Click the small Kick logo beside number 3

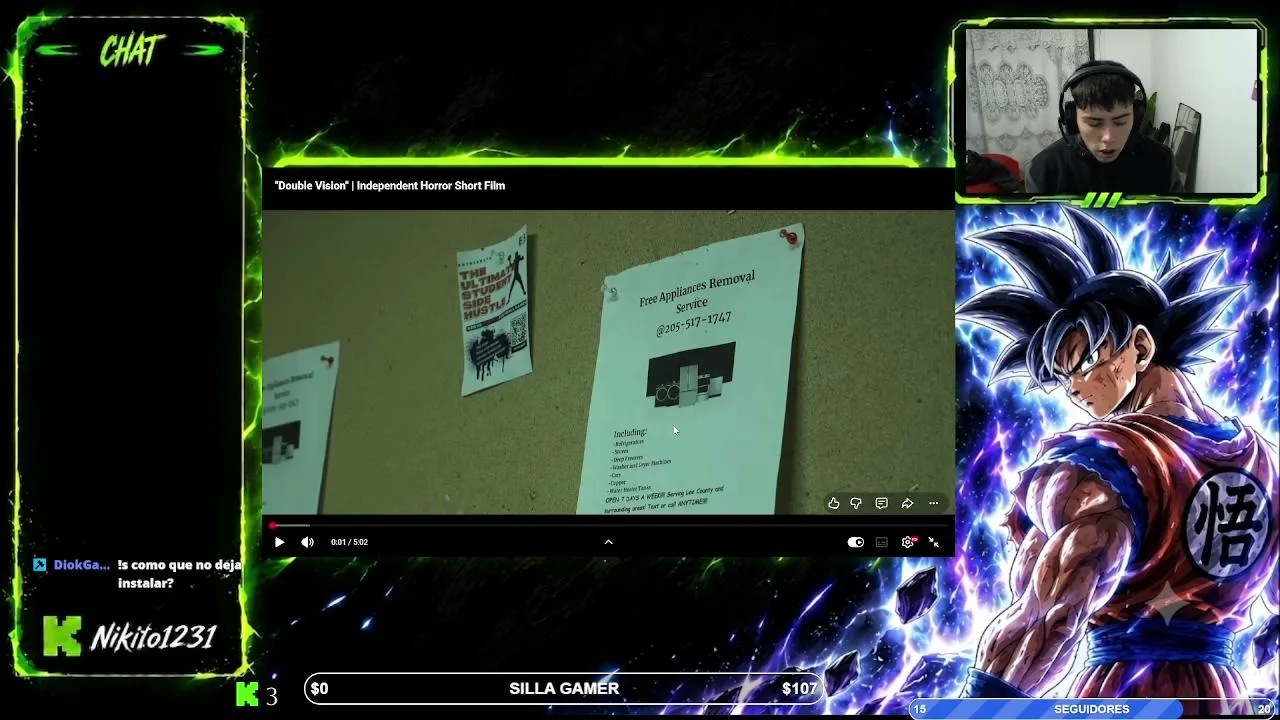click(x=247, y=694)
